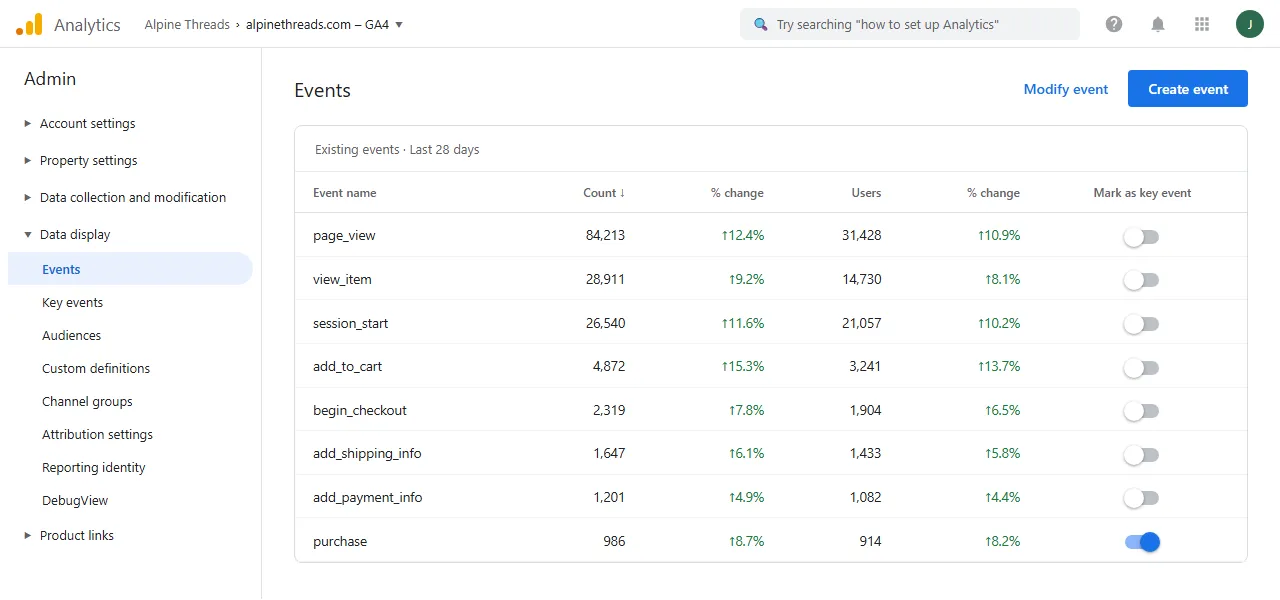Open Custom definitions in sidebar

coord(96,368)
